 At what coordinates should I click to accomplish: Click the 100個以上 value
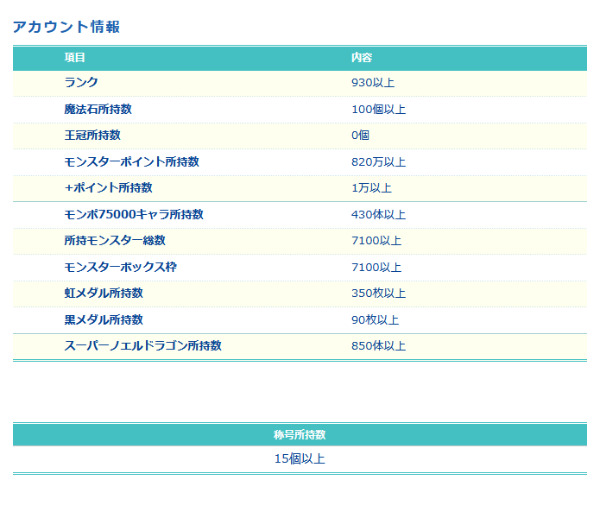378,109
